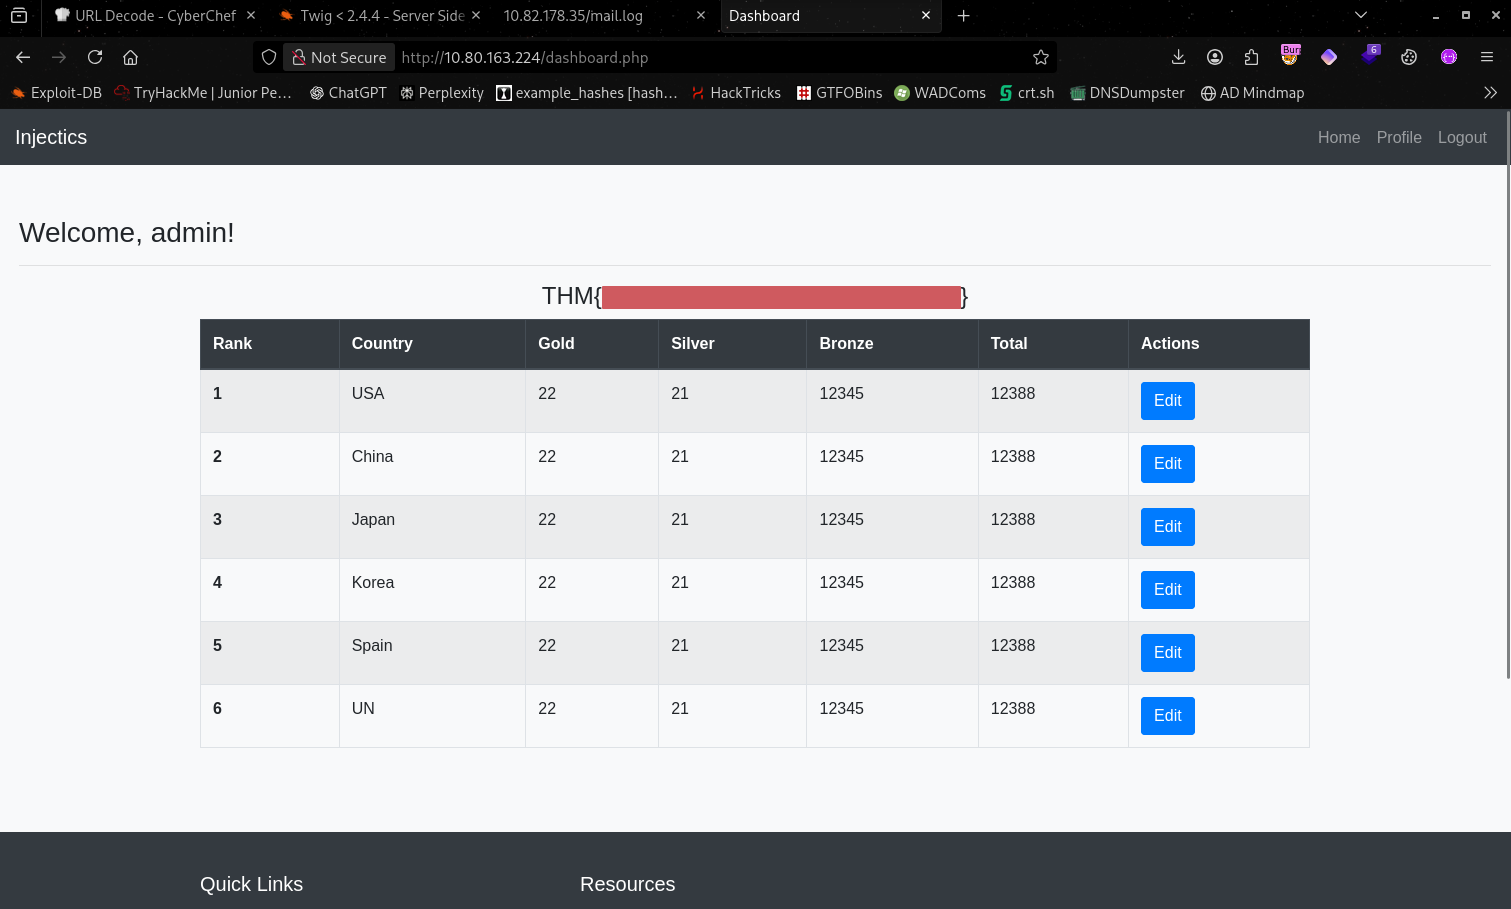This screenshot has width=1511, height=909.
Task: Click the Logout link in navbar
Action: 1462,137
